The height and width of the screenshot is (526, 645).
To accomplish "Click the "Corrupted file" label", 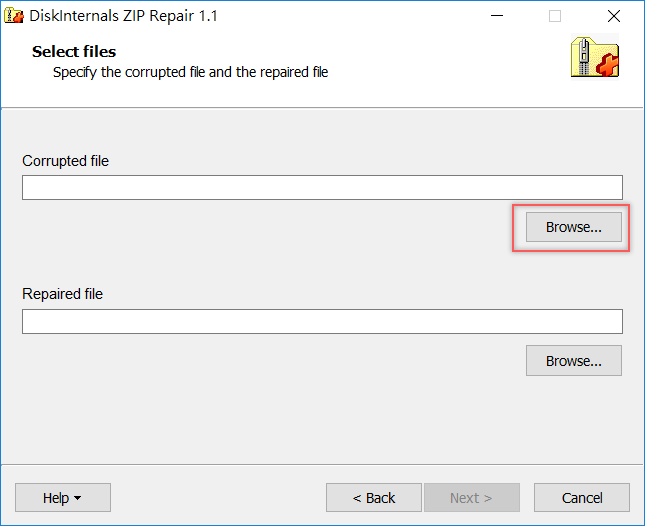I will tap(65, 161).
